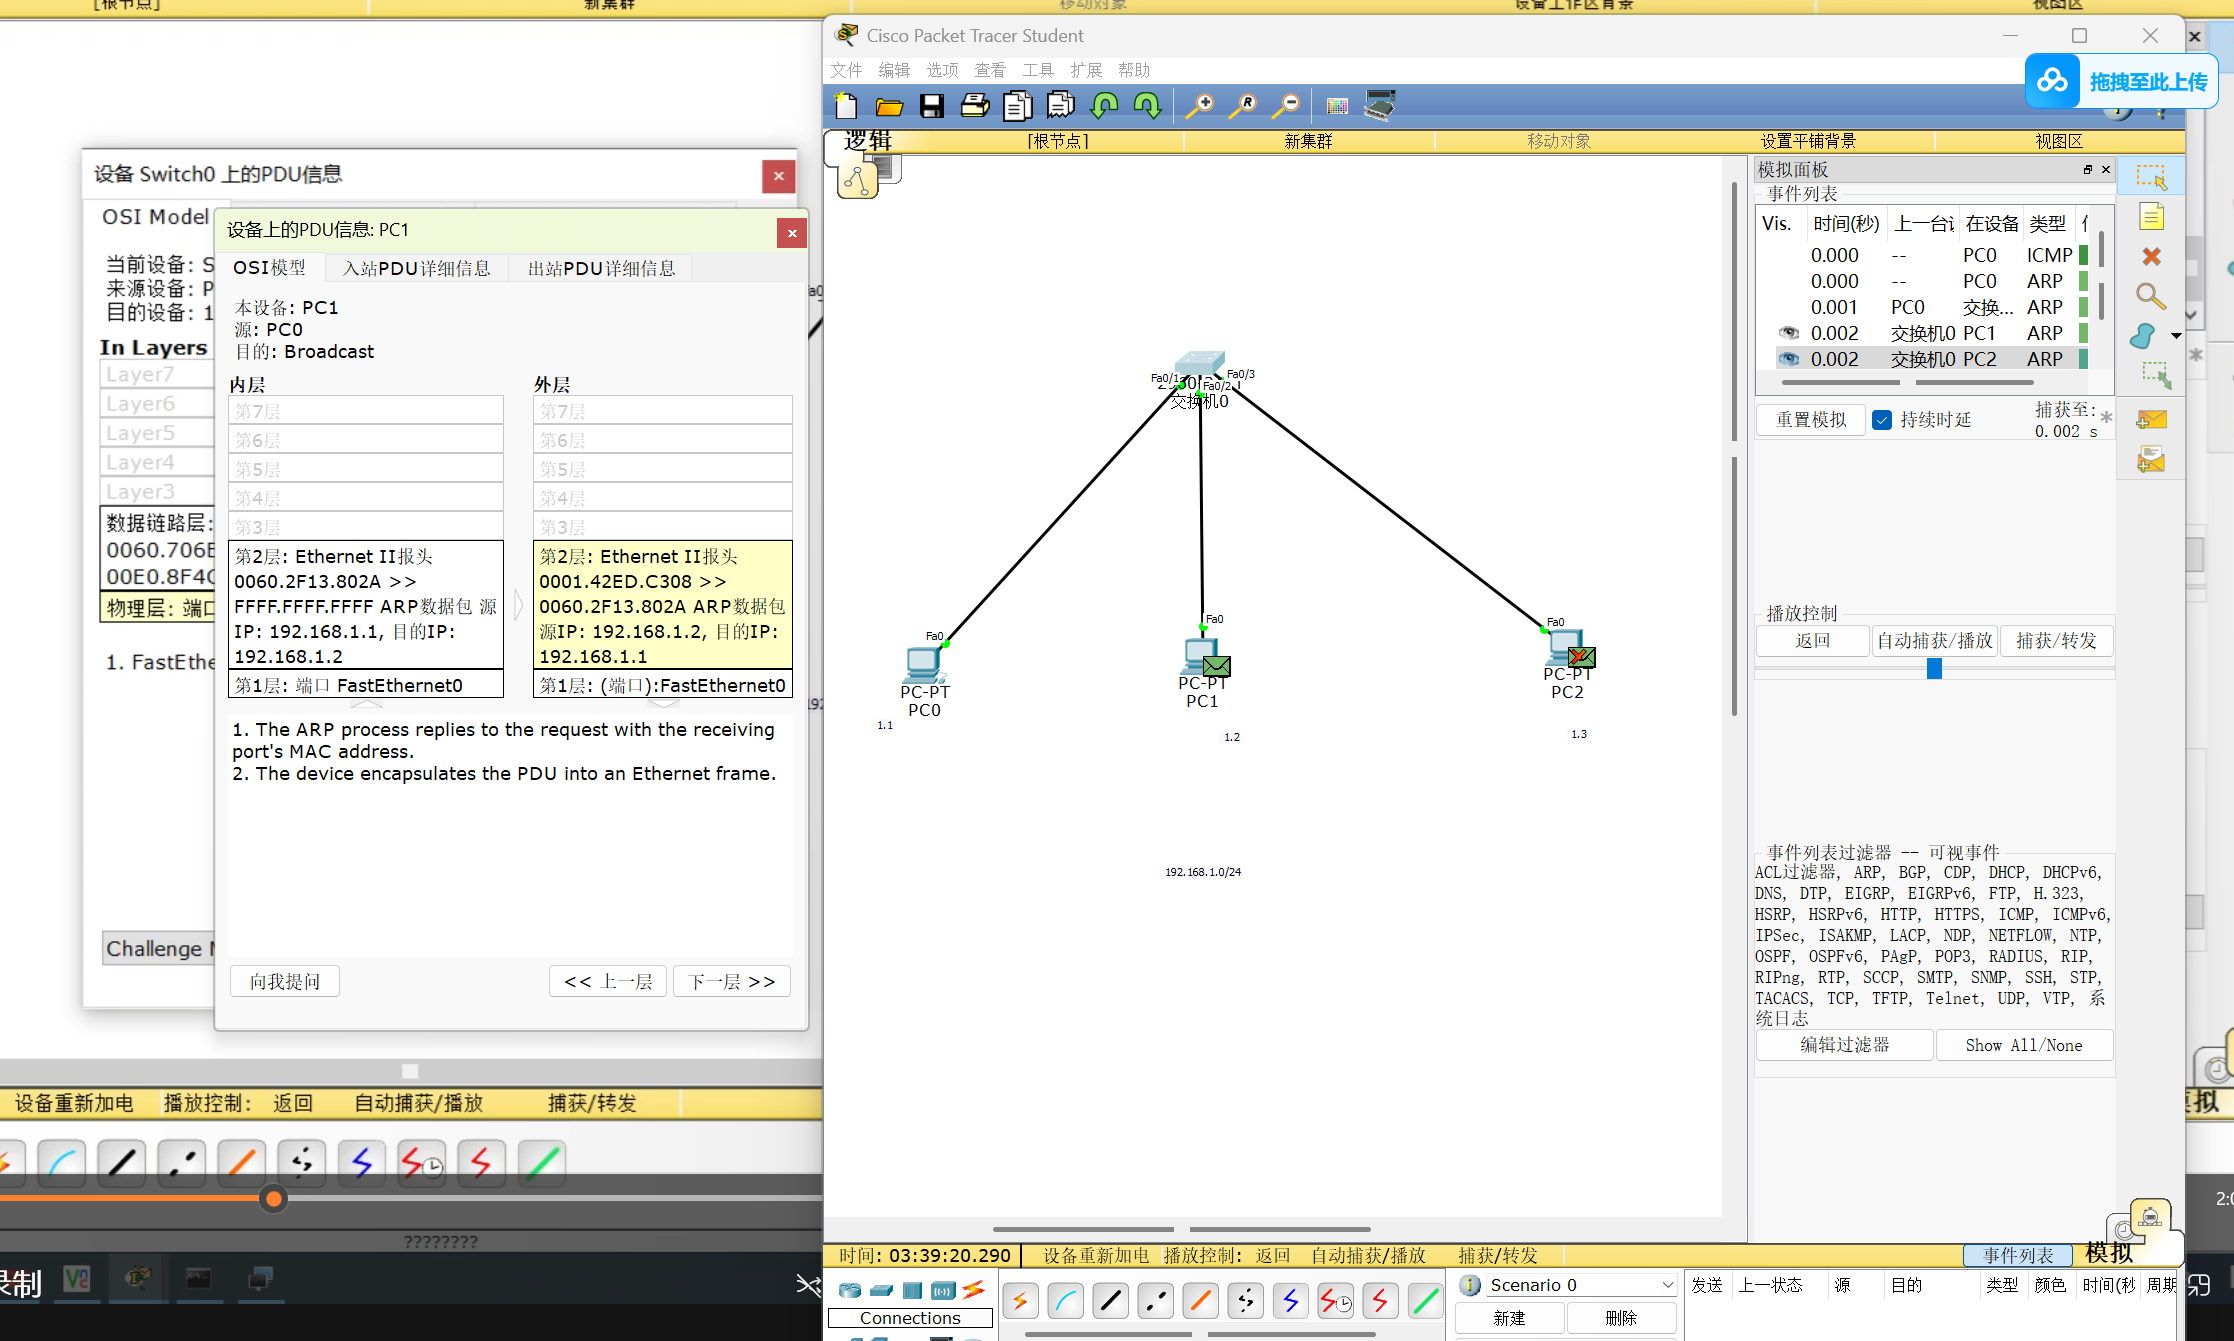Select the Inspect magnifier tool in sidebar
This screenshot has width=2234, height=1341.
tap(2151, 296)
